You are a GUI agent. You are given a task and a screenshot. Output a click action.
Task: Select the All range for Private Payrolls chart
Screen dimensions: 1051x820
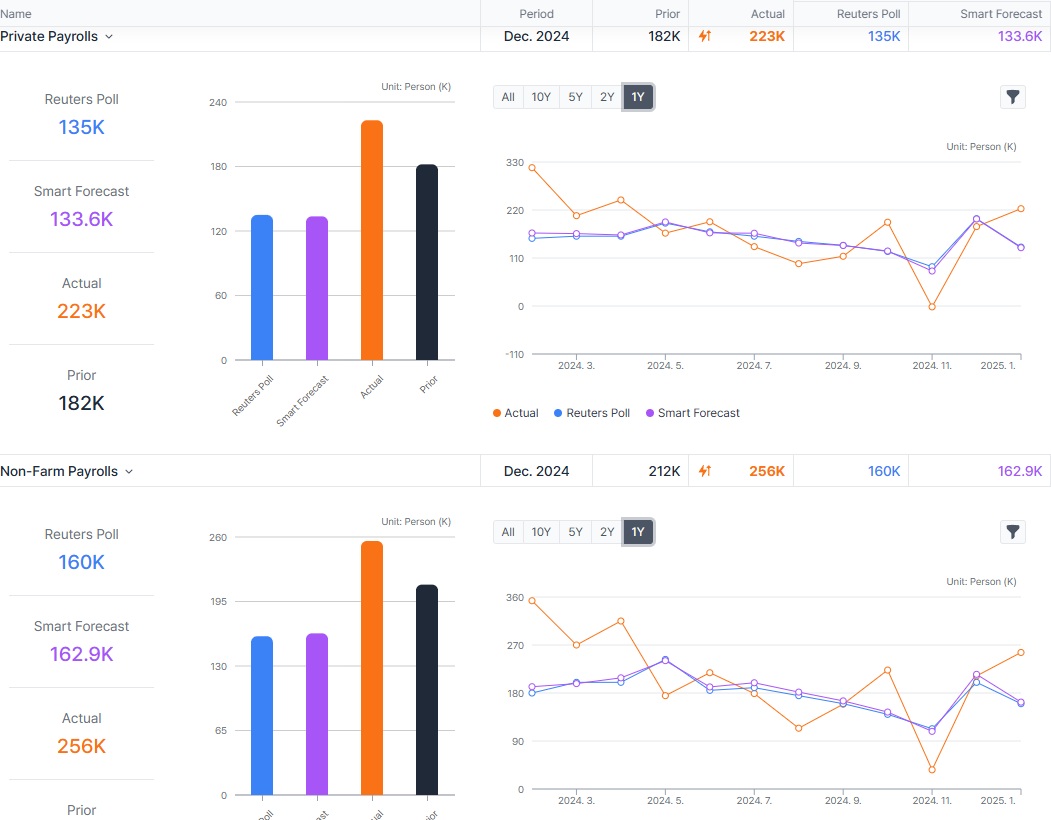tap(508, 97)
